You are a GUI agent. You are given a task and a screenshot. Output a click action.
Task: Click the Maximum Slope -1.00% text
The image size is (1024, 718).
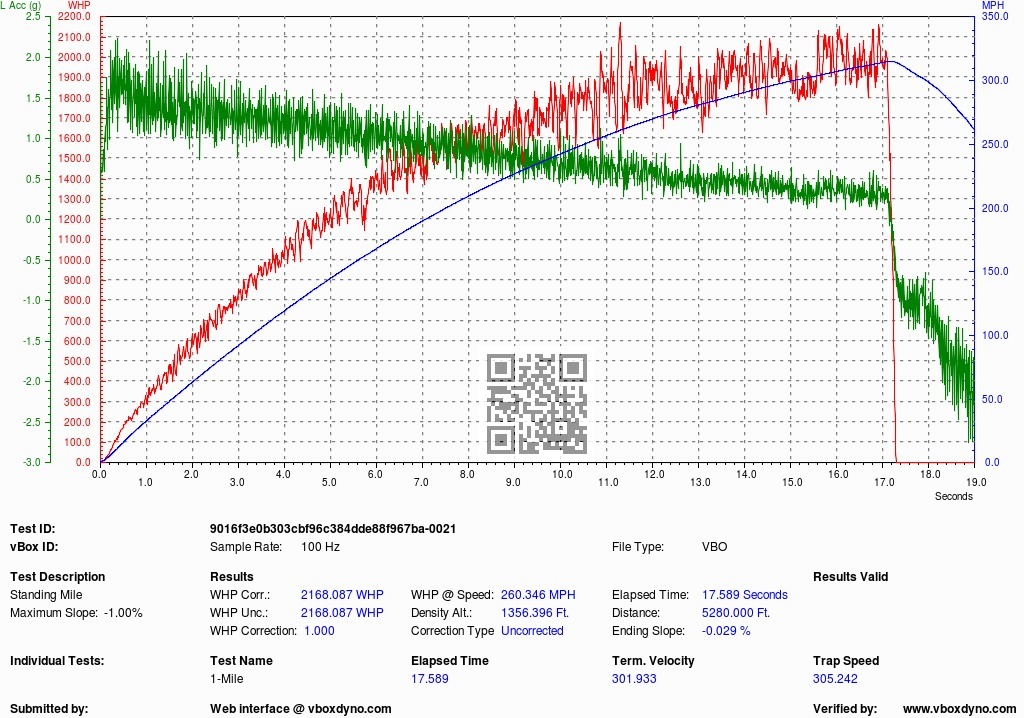click(76, 613)
